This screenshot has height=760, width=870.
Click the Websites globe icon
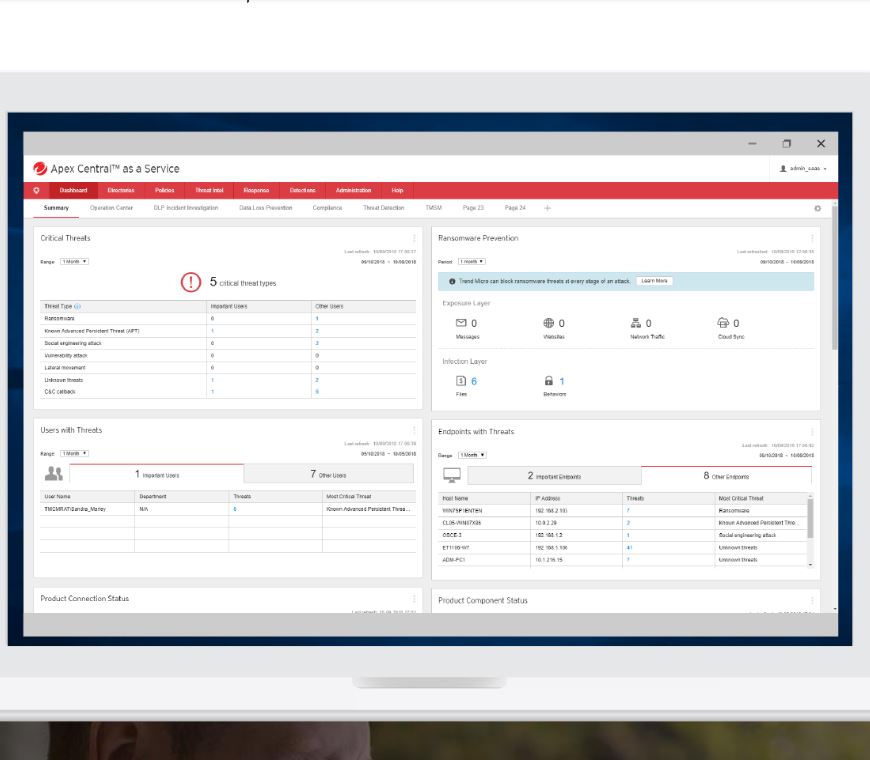coord(548,323)
